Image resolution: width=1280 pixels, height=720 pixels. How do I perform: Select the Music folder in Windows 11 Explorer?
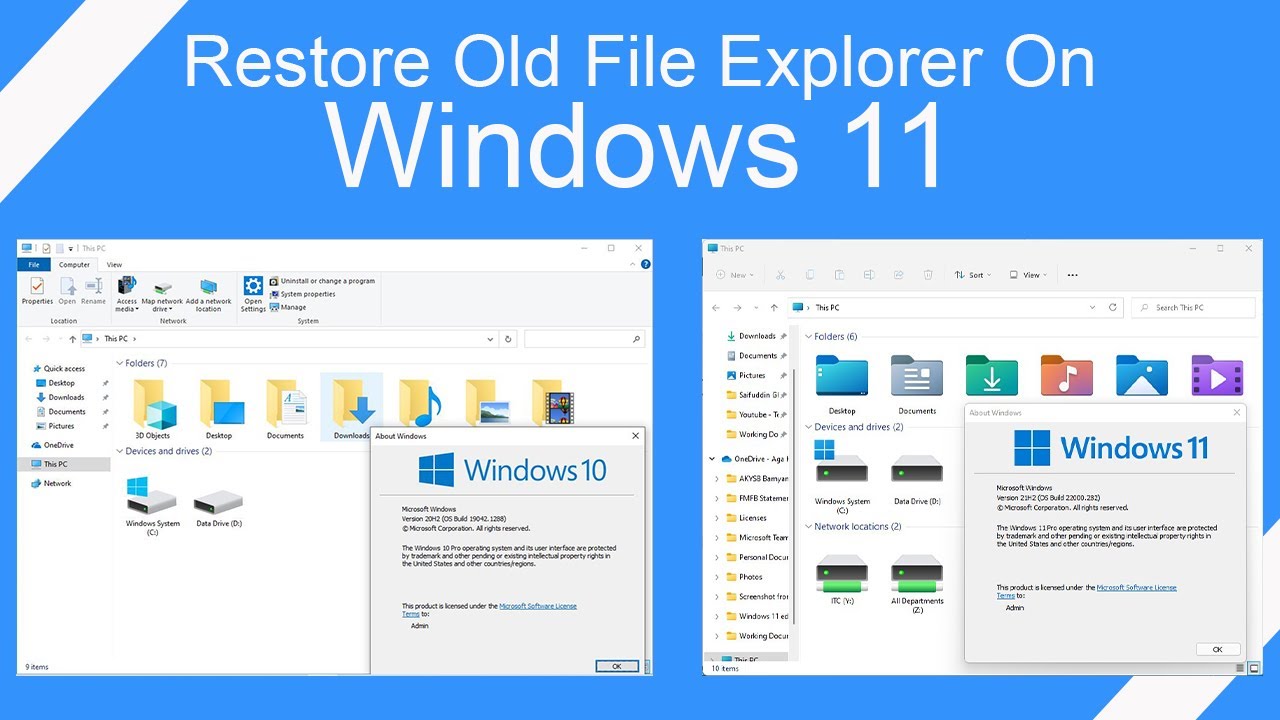click(x=1067, y=376)
